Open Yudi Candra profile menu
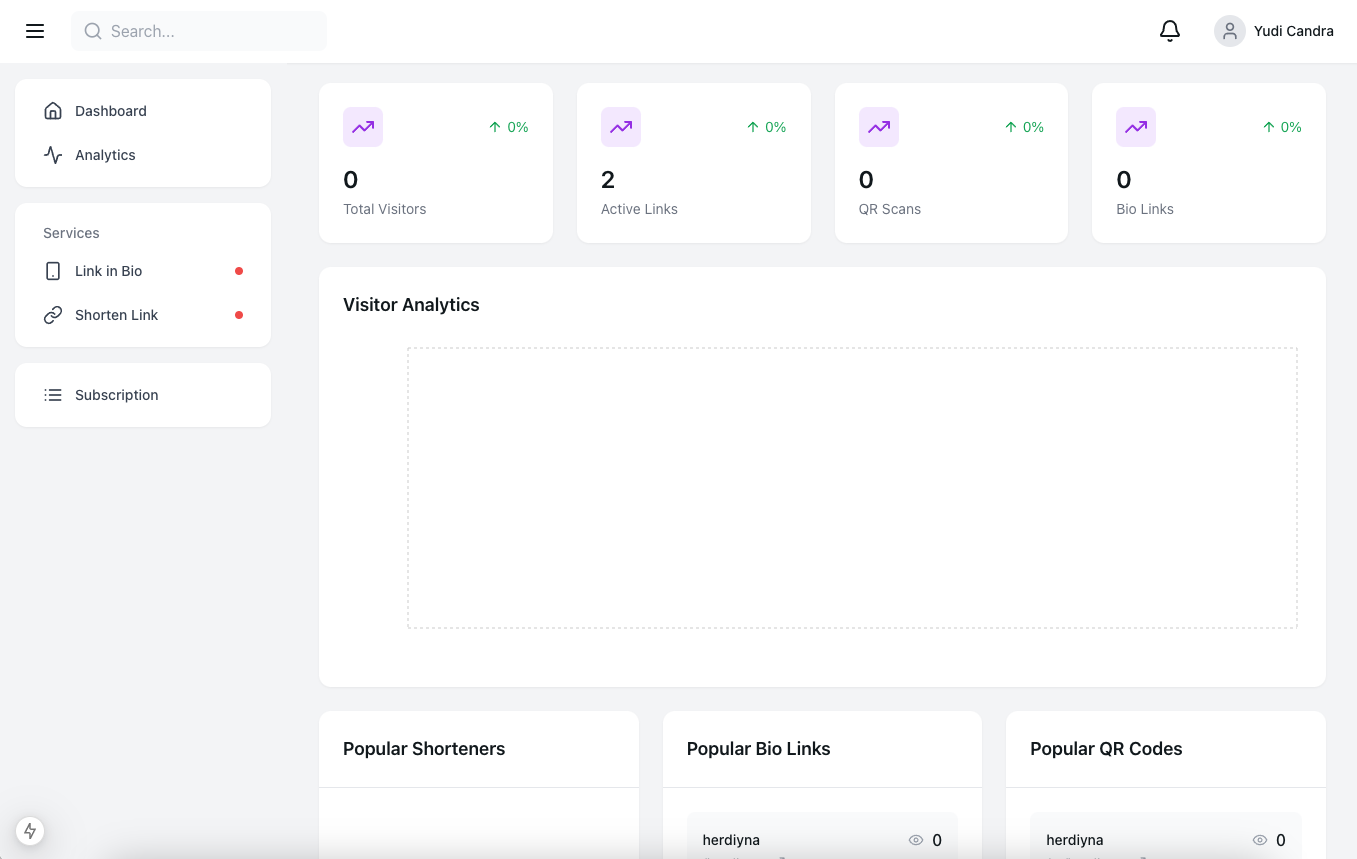The image size is (1357, 859). point(1293,31)
